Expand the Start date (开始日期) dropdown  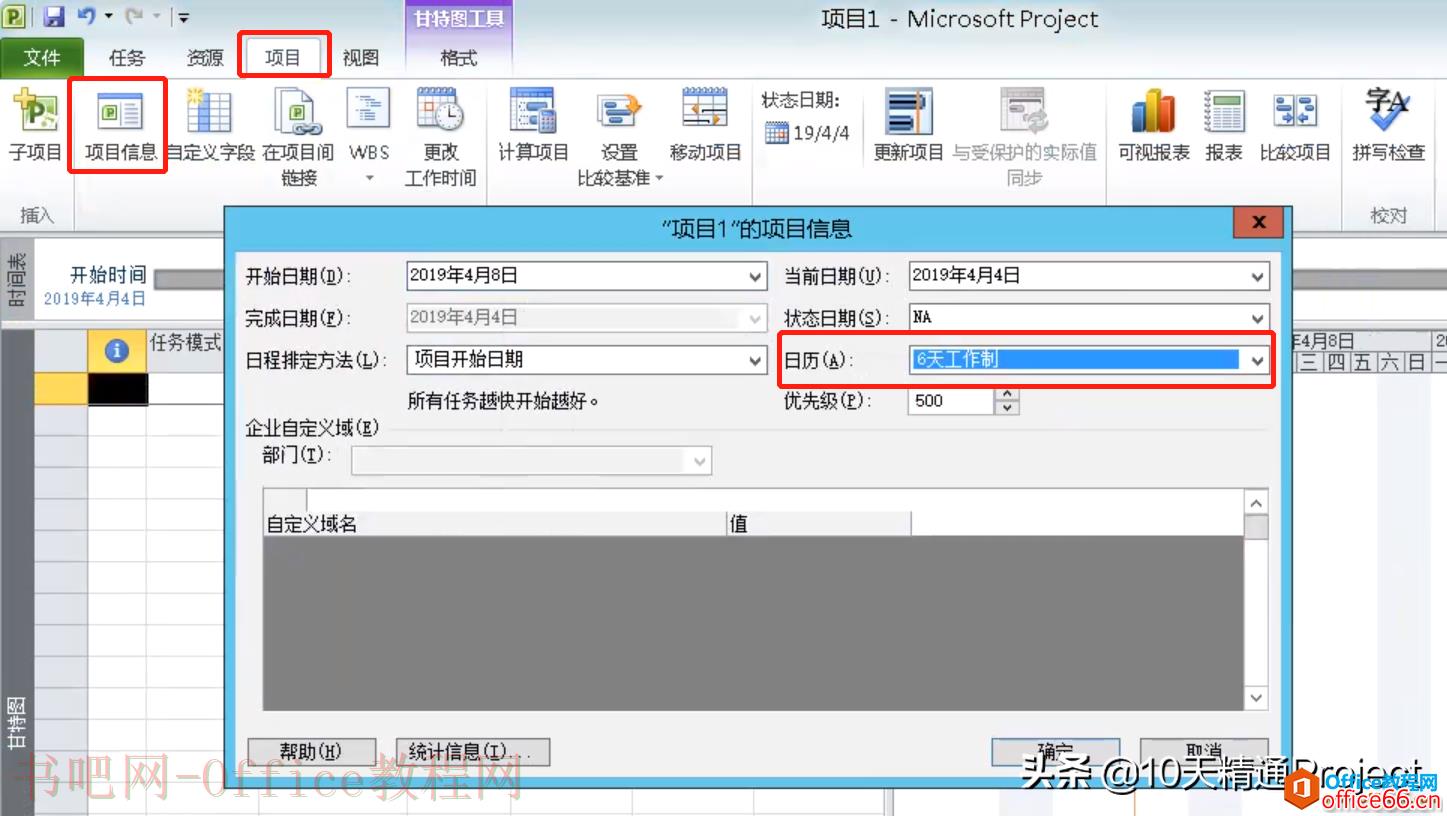pyautogui.click(x=756, y=276)
